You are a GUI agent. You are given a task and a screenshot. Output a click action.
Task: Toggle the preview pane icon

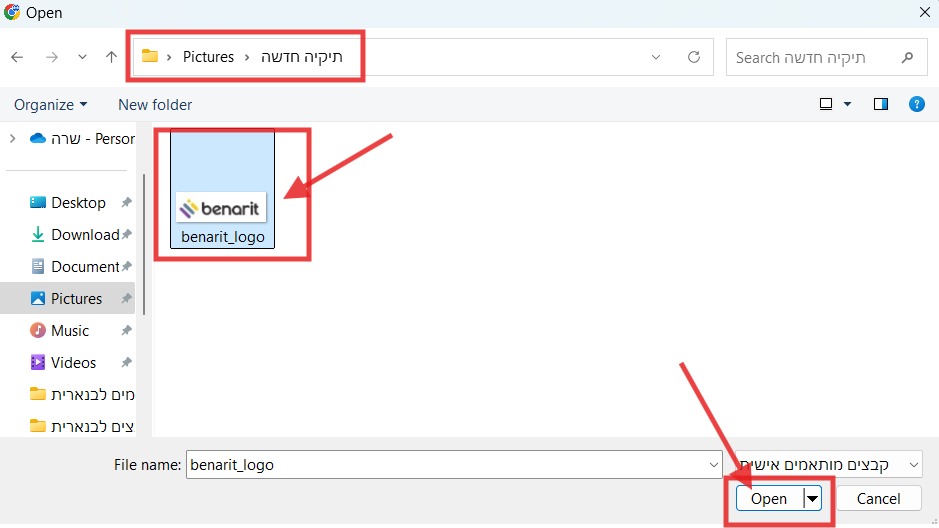(x=881, y=104)
